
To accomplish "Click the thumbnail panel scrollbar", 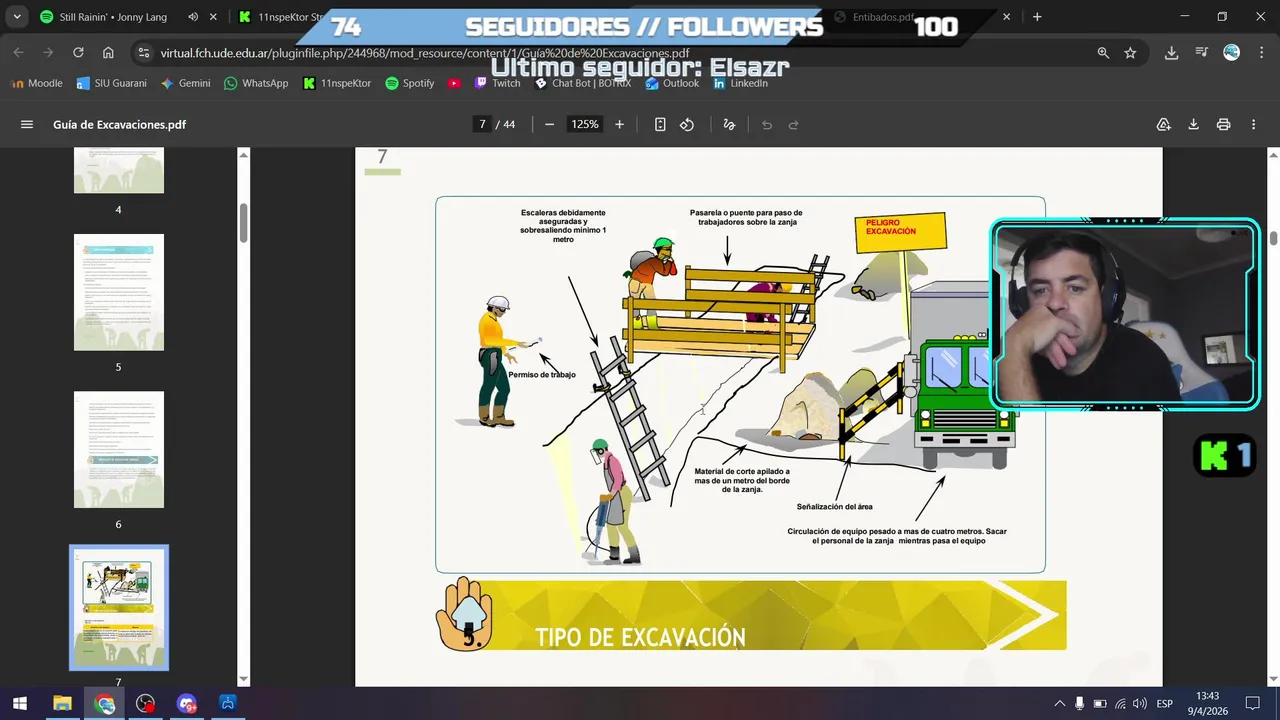I will point(243,222).
